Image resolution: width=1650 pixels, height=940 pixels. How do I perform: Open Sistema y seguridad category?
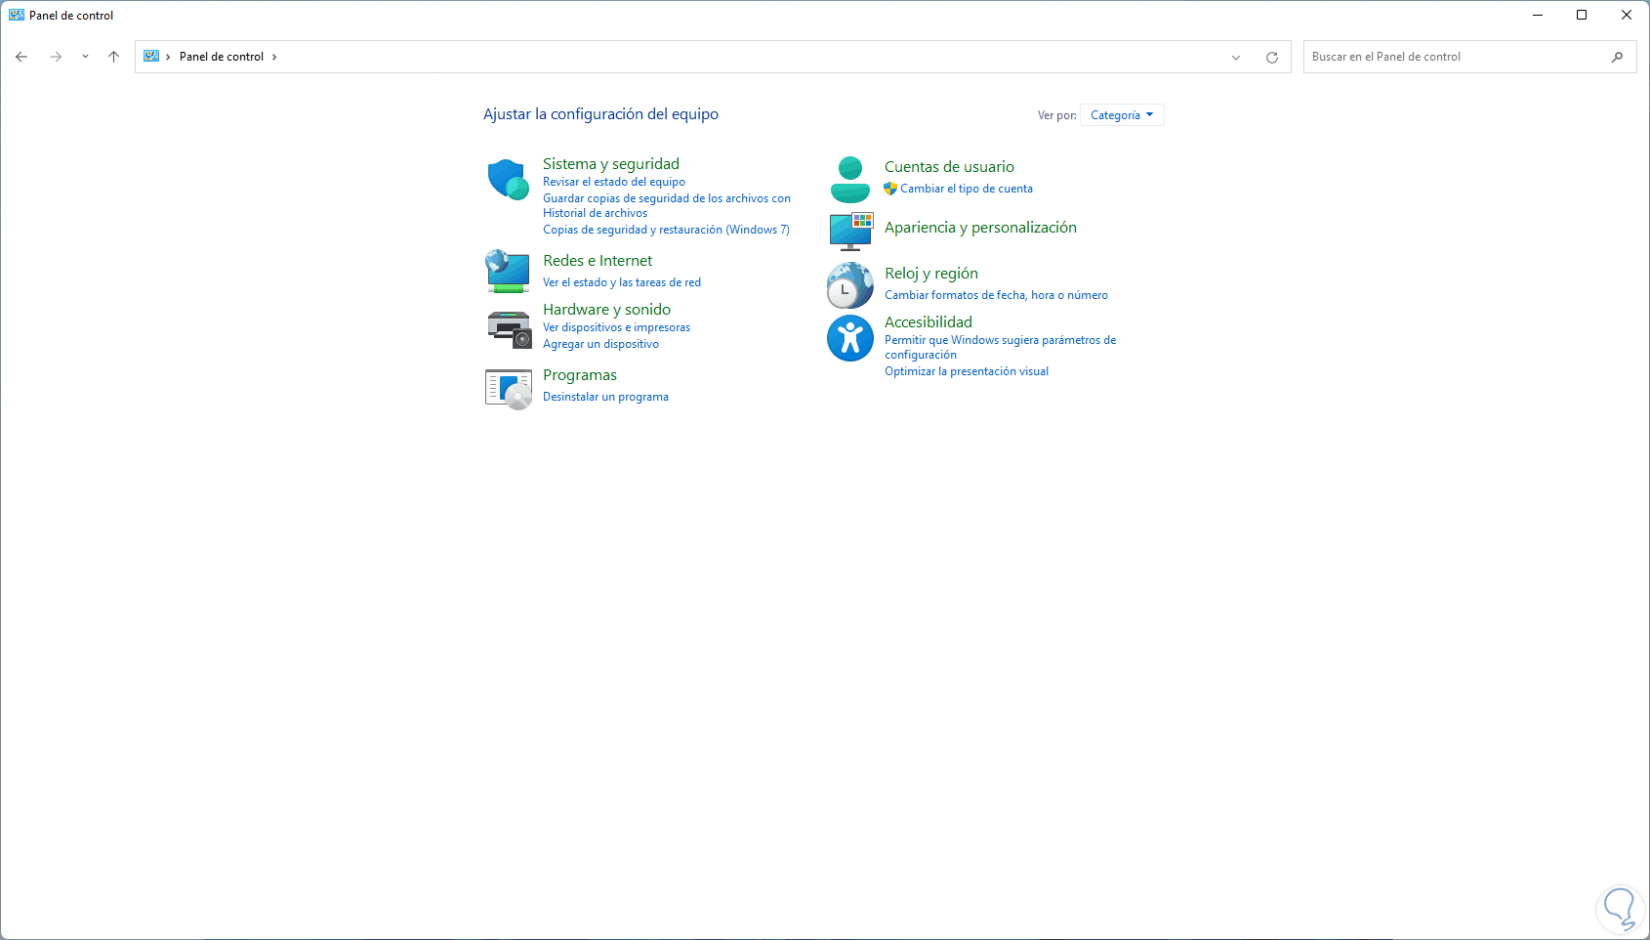coord(611,164)
